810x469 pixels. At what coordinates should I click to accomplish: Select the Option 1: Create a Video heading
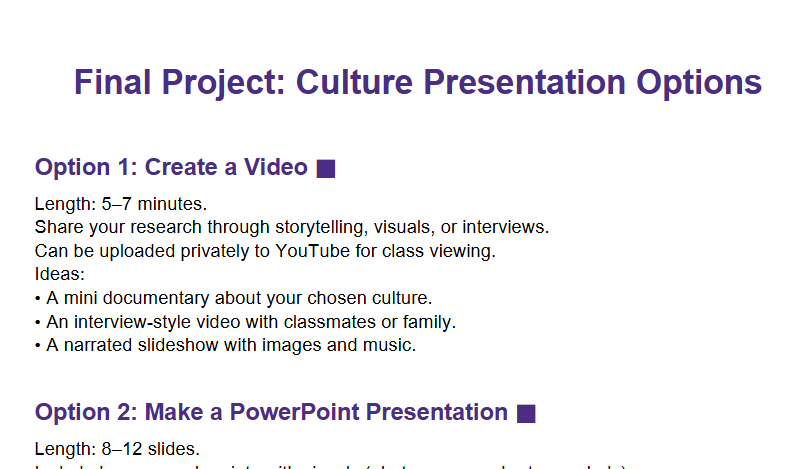pyautogui.click(x=171, y=167)
